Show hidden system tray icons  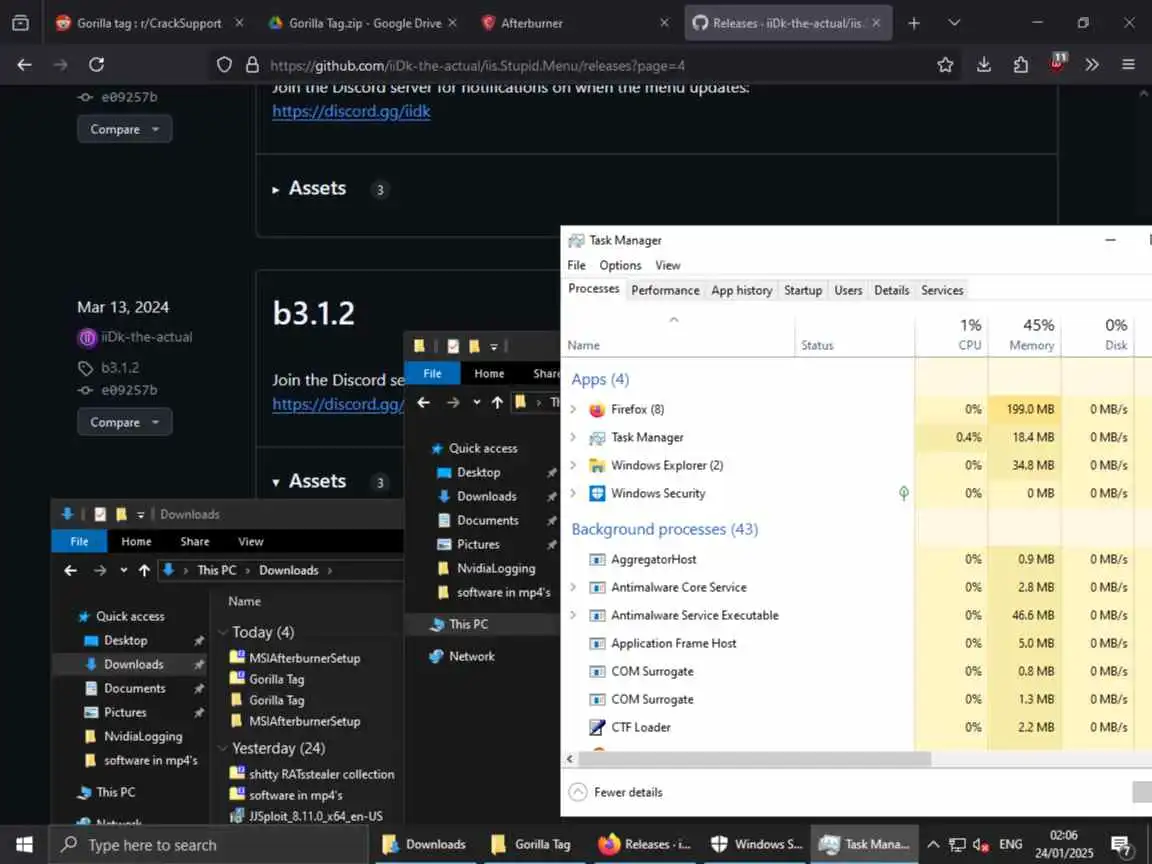[x=933, y=844]
